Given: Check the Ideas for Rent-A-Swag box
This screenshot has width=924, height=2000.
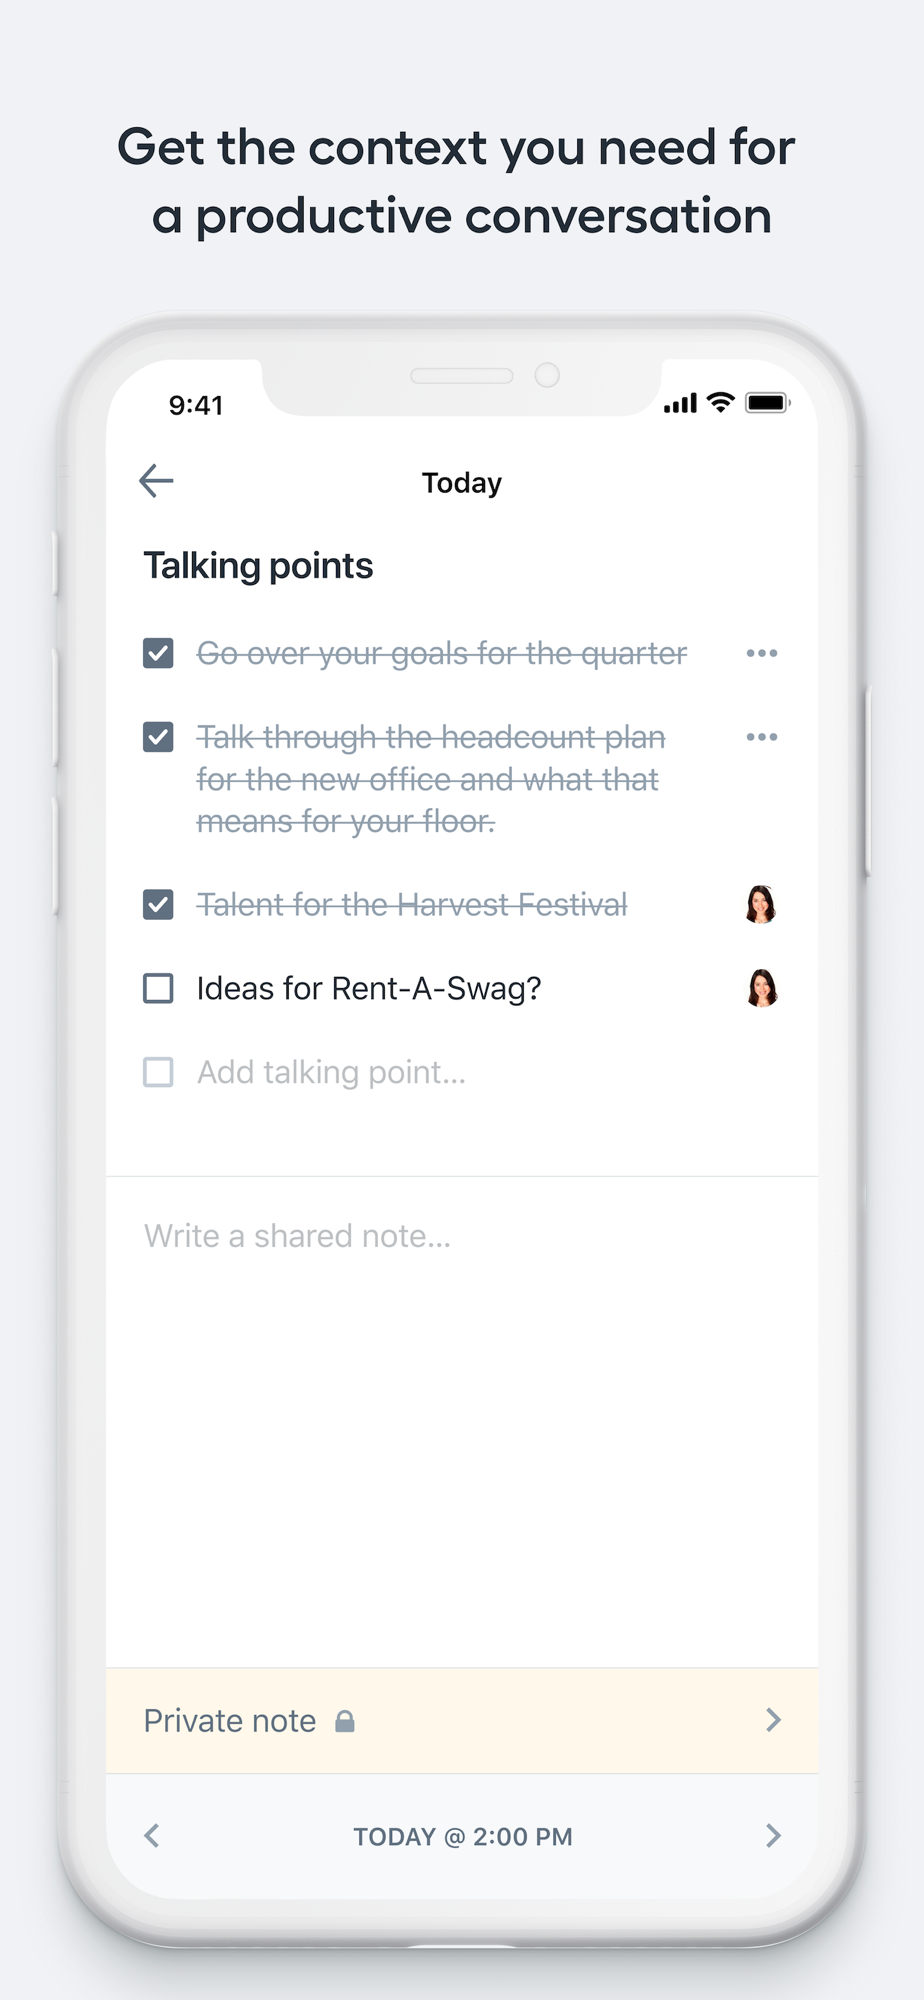Looking at the screenshot, I should pyautogui.click(x=158, y=988).
